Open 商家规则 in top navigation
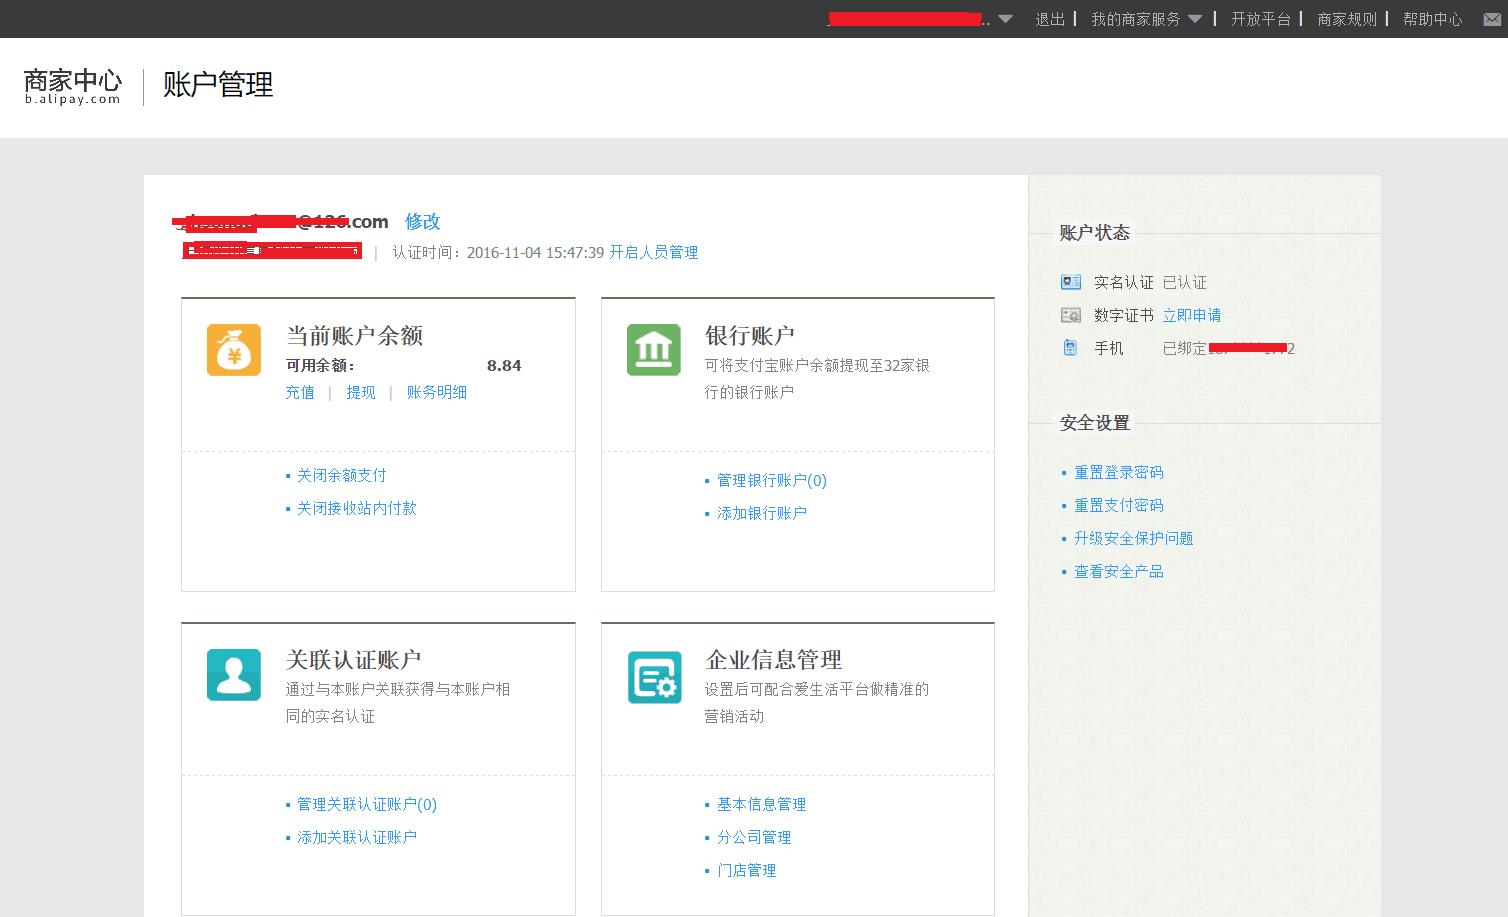 pos(1347,19)
